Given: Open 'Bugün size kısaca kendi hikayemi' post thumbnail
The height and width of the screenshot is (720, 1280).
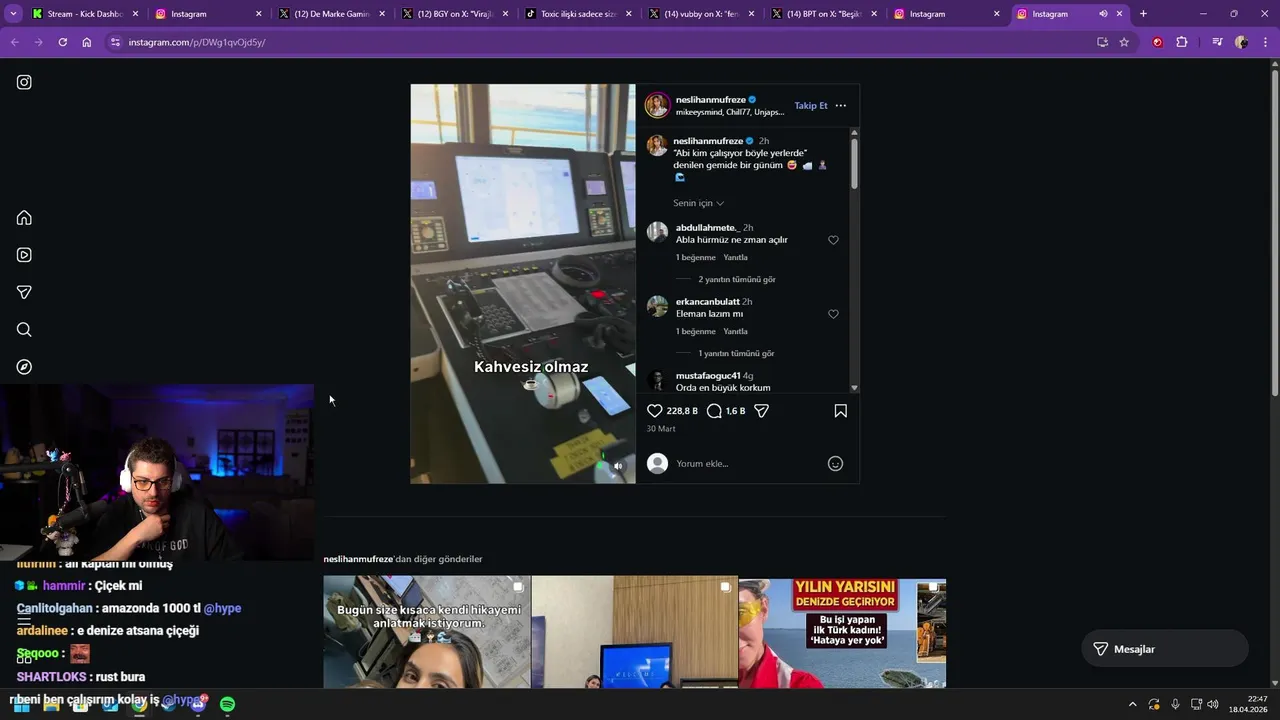Looking at the screenshot, I should (x=427, y=632).
